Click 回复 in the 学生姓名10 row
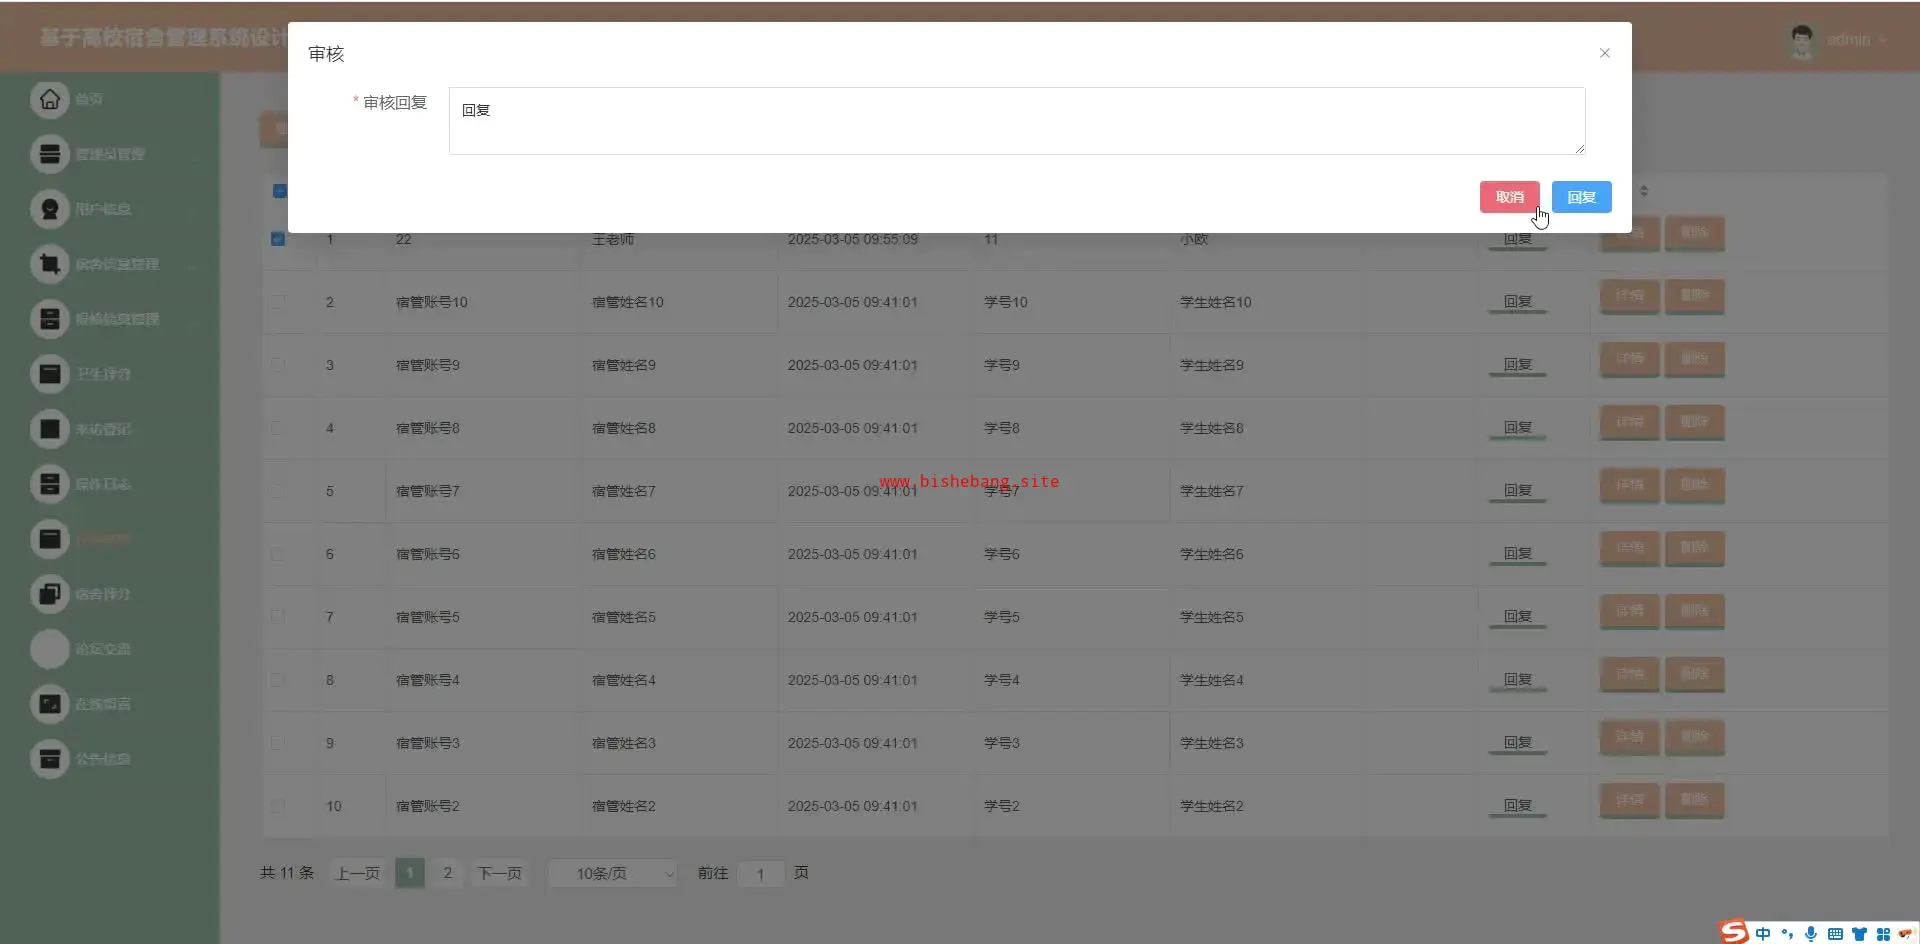Image resolution: width=1920 pixels, height=944 pixels. click(x=1518, y=302)
